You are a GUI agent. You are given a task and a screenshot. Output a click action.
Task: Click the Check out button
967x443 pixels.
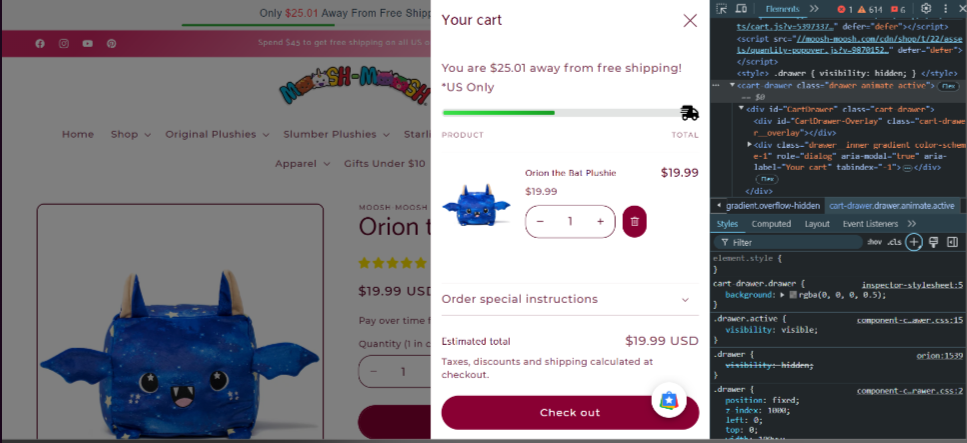tap(570, 413)
